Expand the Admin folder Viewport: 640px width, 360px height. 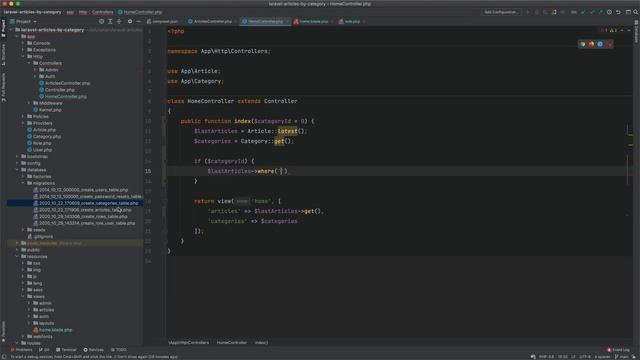35,70
